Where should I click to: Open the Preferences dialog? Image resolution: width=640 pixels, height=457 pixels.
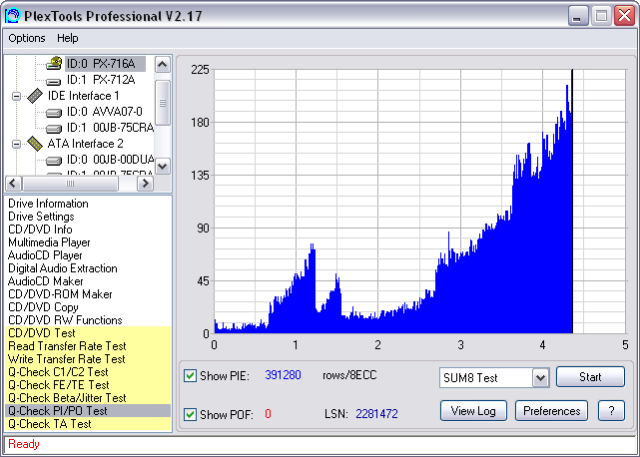tap(552, 410)
